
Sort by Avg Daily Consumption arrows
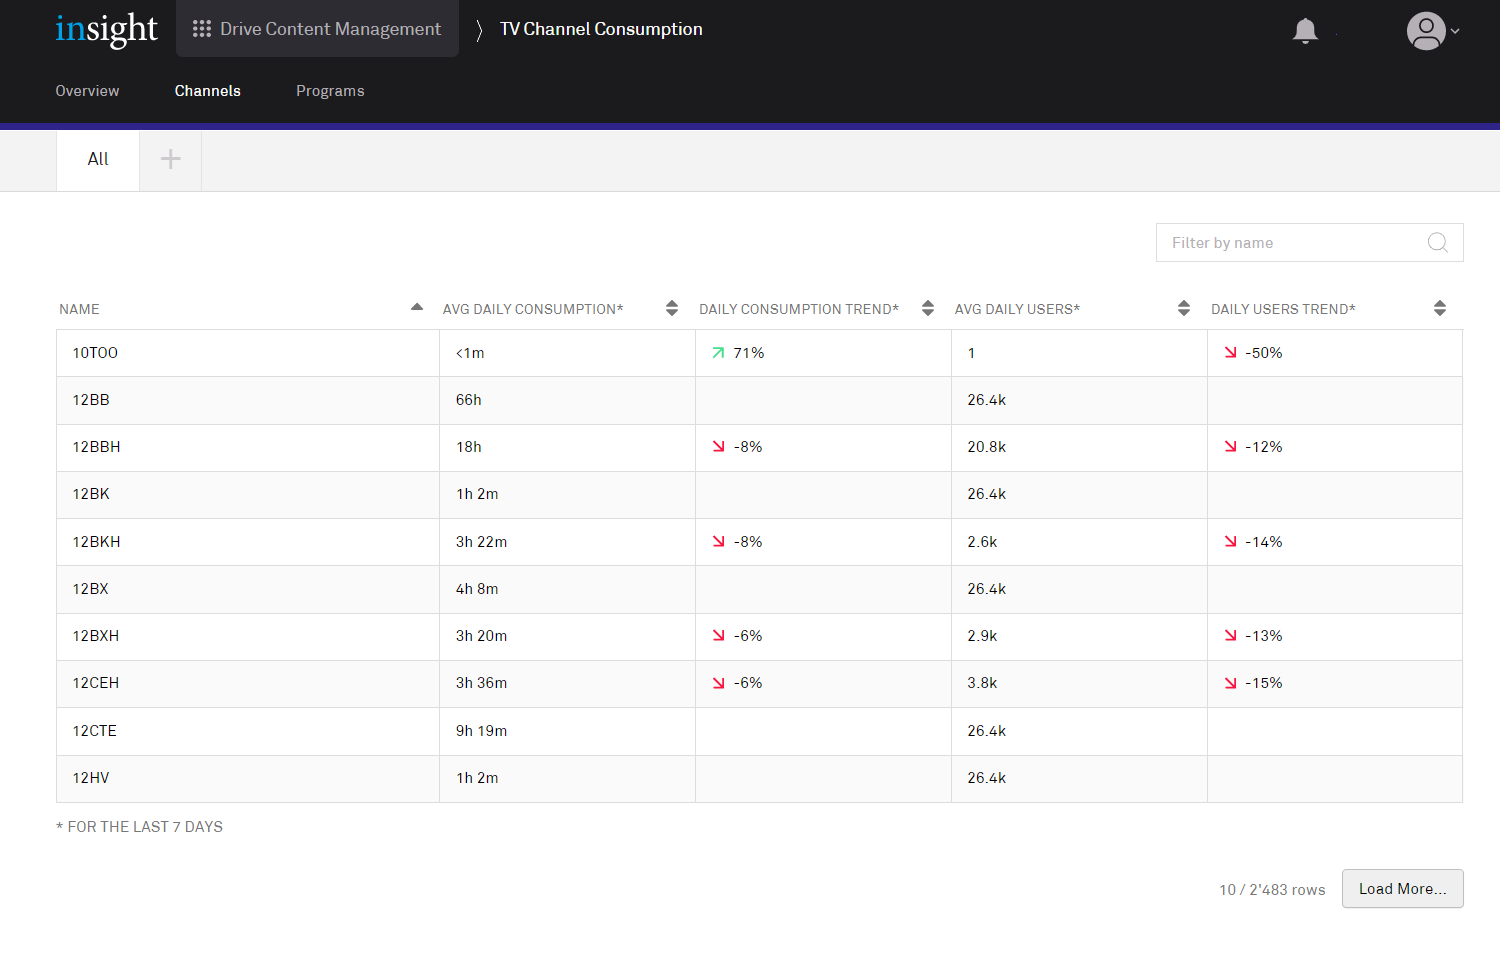coord(672,309)
